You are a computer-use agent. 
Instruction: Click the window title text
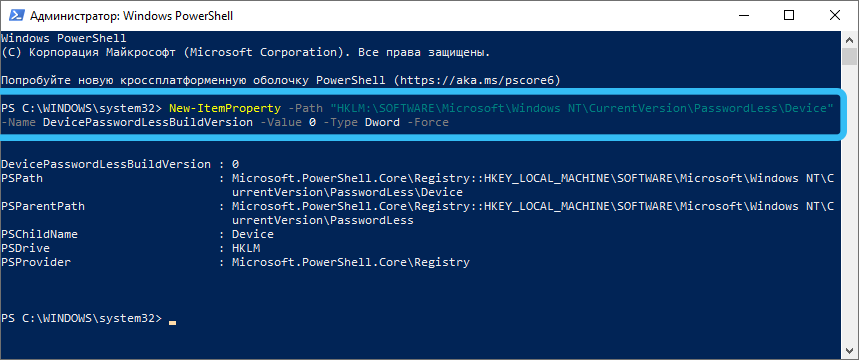pos(131,16)
